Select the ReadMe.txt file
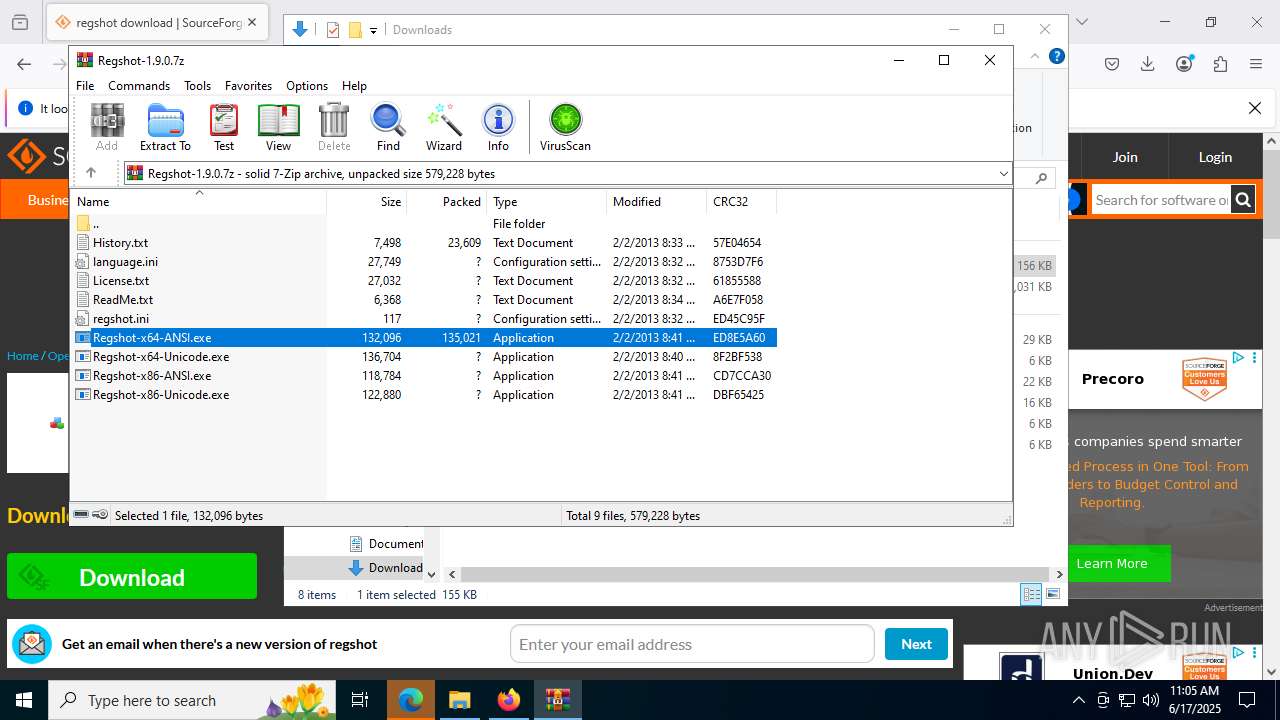The height and width of the screenshot is (720, 1280). 425,300
